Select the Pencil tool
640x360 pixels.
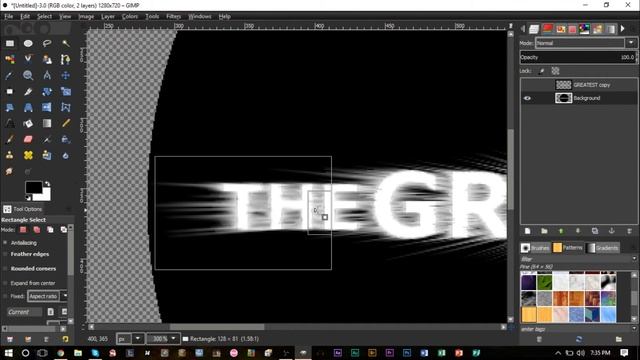(x=66, y=123)
